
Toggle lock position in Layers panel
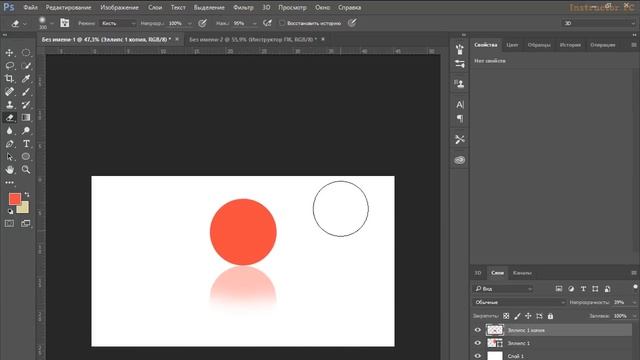pos(528,316)
